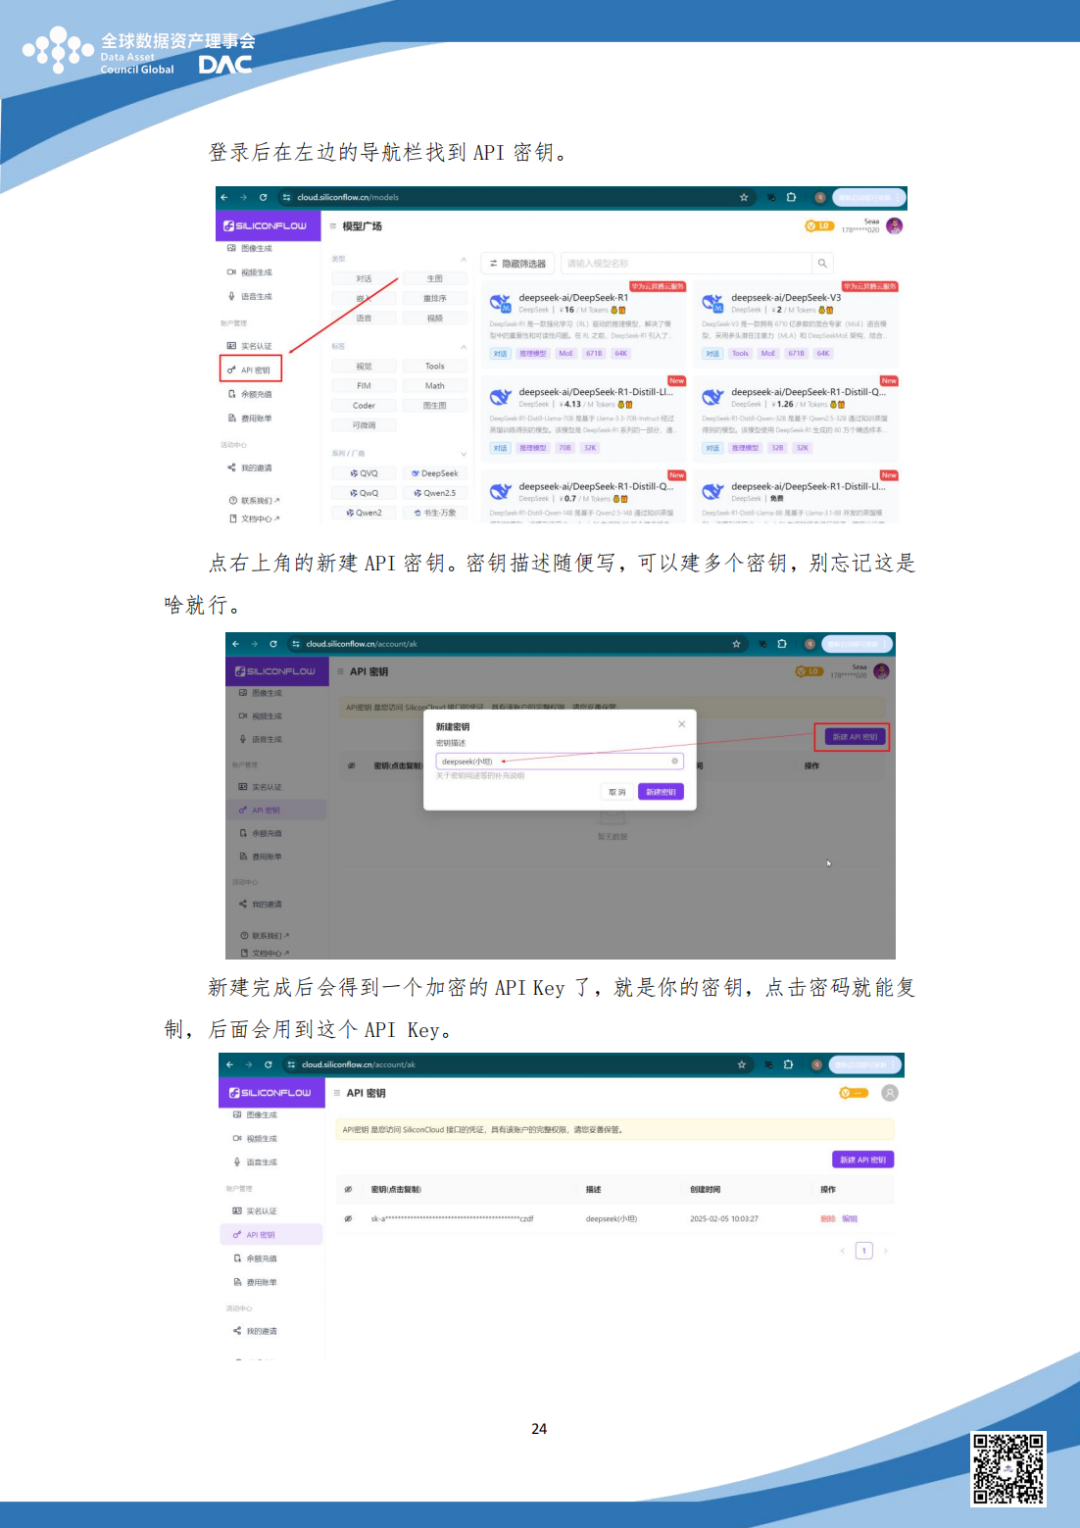Click the SiliconFlow logo in the 模型广场 screenshot
Viewport: 1080px width, 1528px height.
265,226
